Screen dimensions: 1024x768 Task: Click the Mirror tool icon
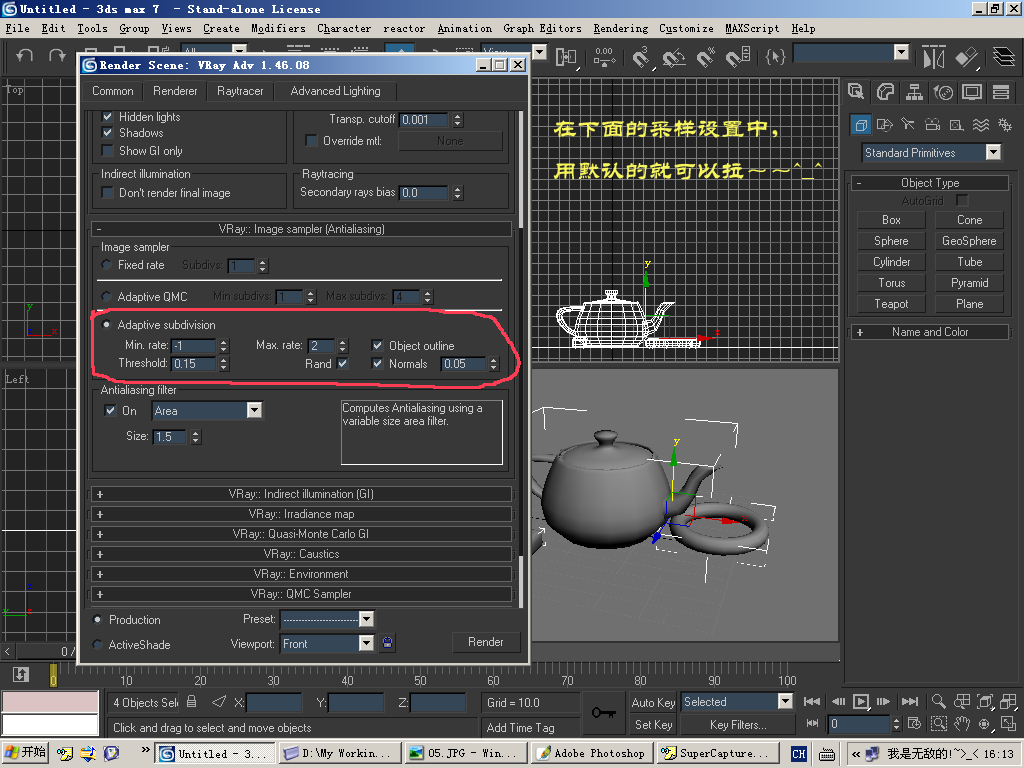934,57
